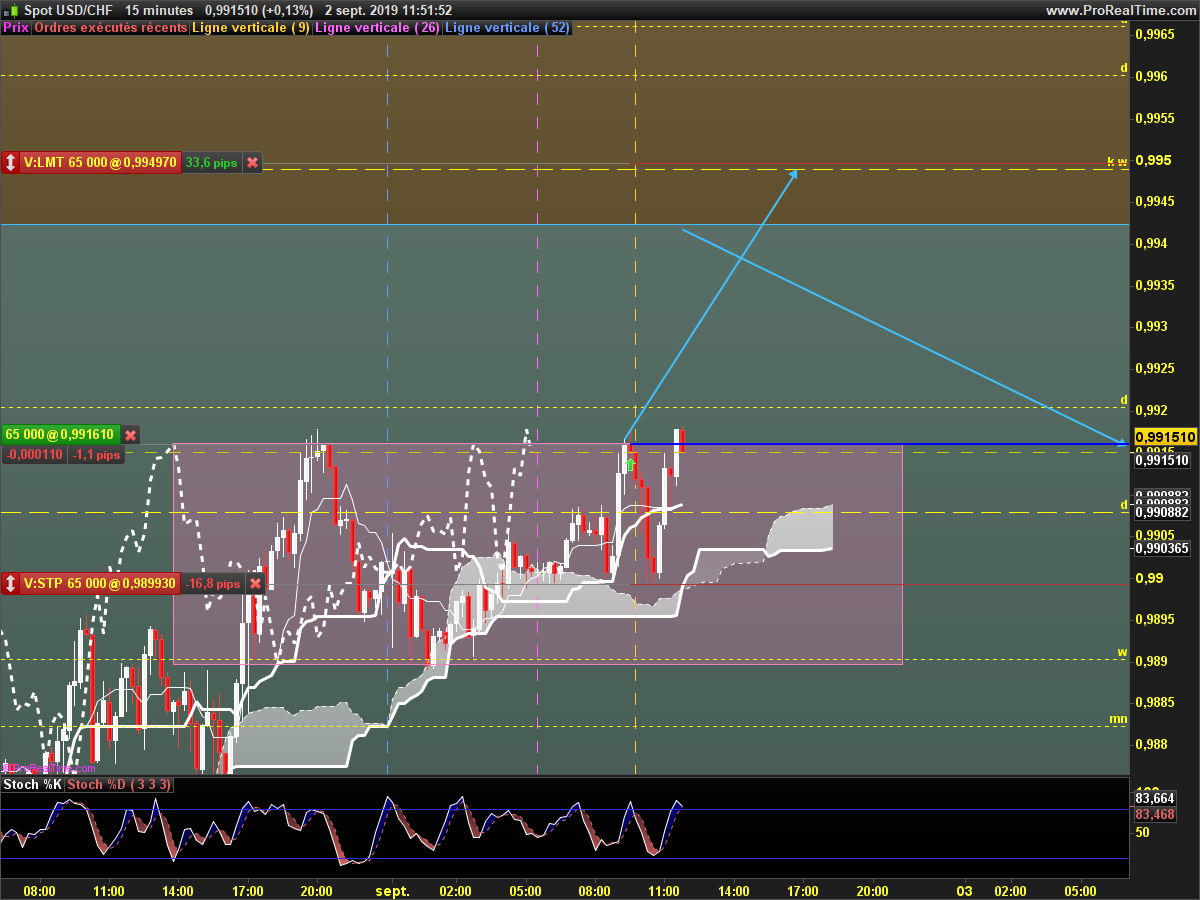Click the 08:00 time axis label at left
1200x900 pixels.
(39, 890)
